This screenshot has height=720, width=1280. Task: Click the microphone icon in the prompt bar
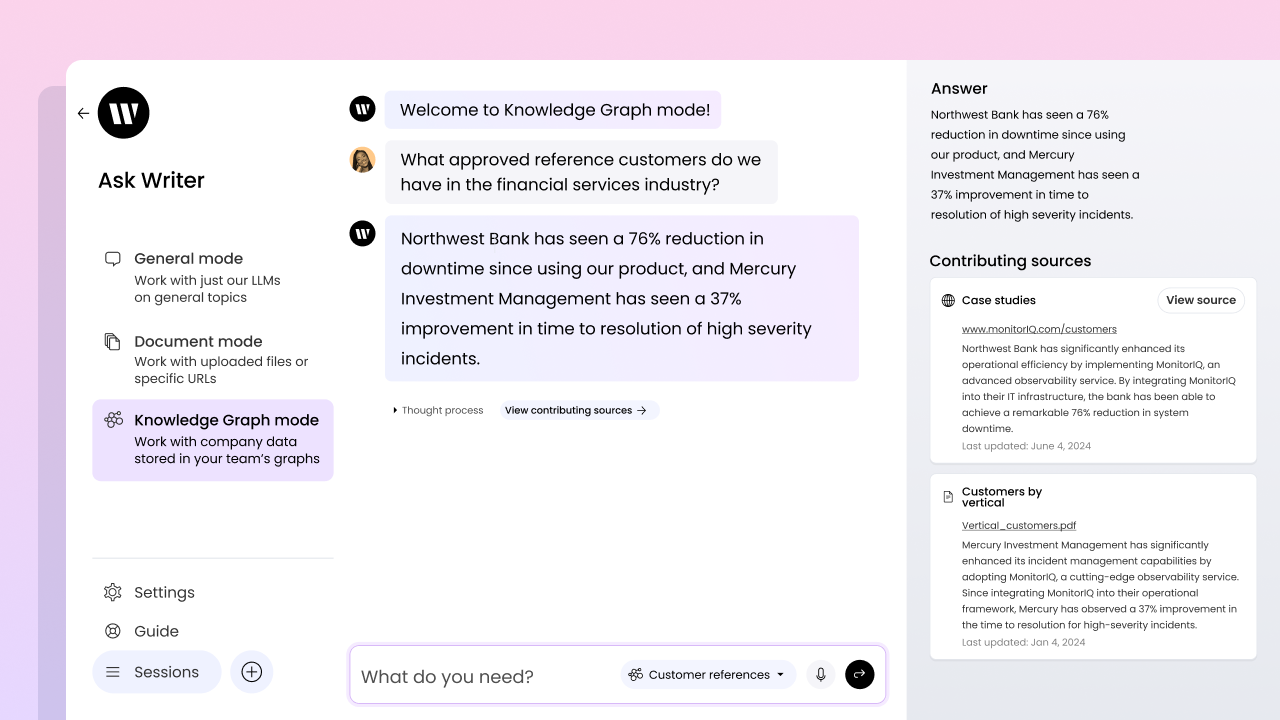point(820,675)
